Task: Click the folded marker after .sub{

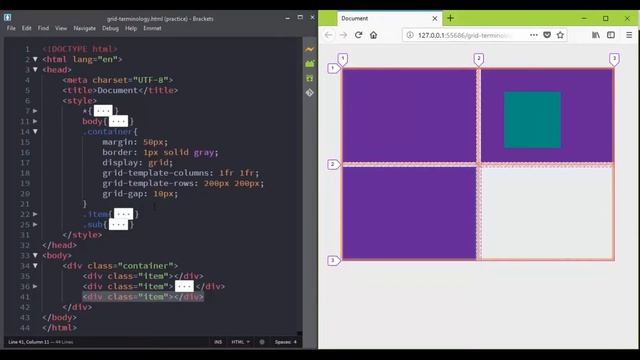Action: coord(118,224)
